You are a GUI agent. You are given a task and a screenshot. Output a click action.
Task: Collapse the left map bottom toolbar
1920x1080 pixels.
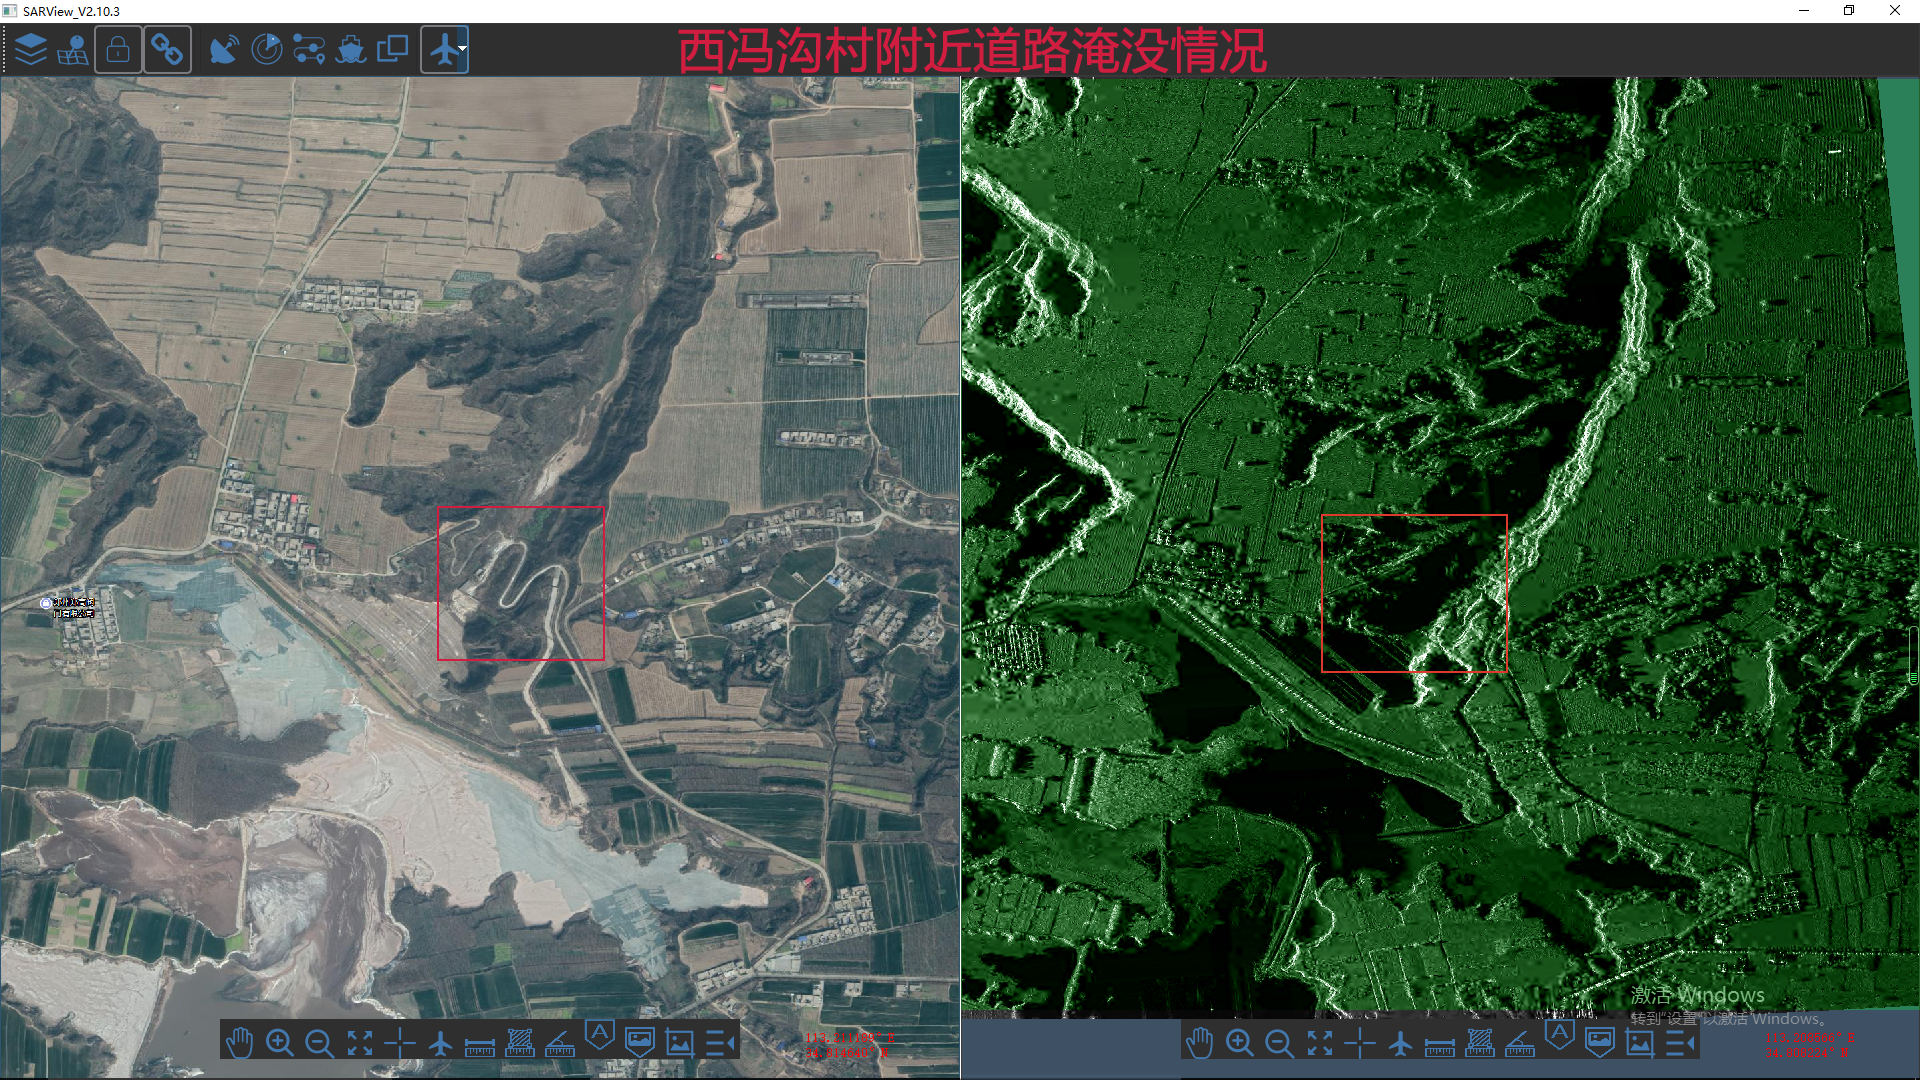[x=721, y=1043]
